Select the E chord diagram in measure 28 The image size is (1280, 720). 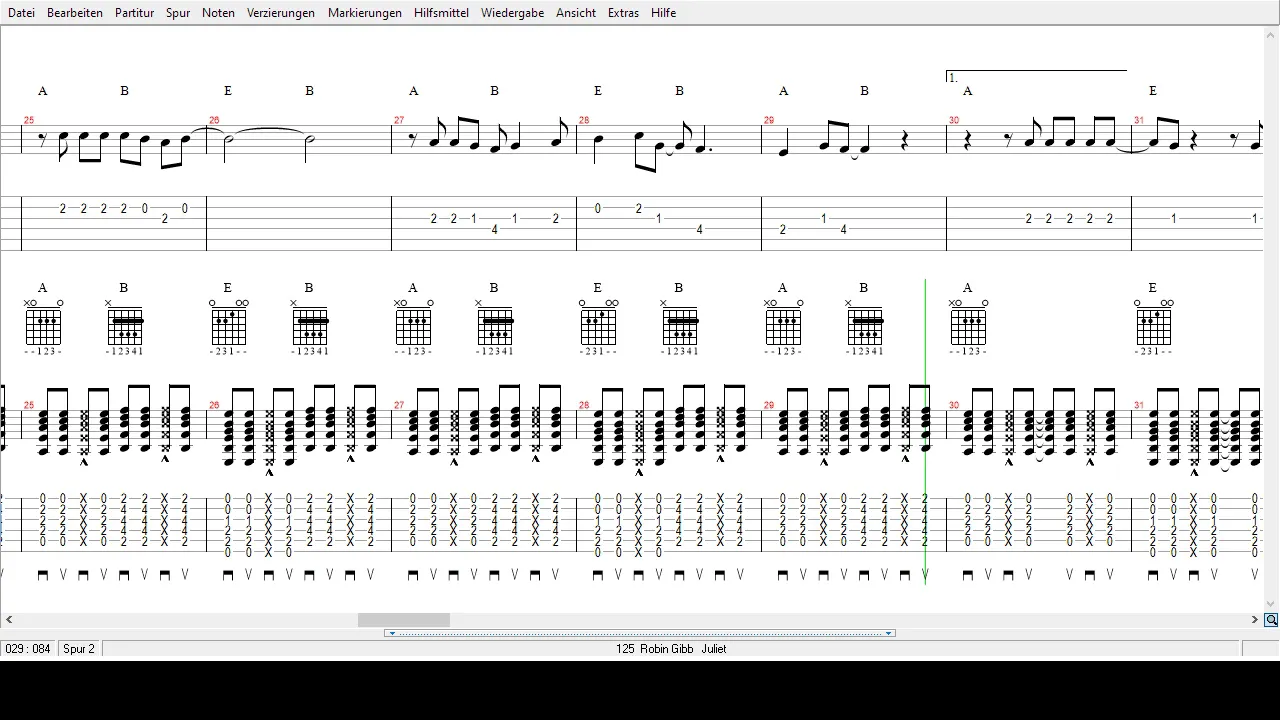[598, 326]
